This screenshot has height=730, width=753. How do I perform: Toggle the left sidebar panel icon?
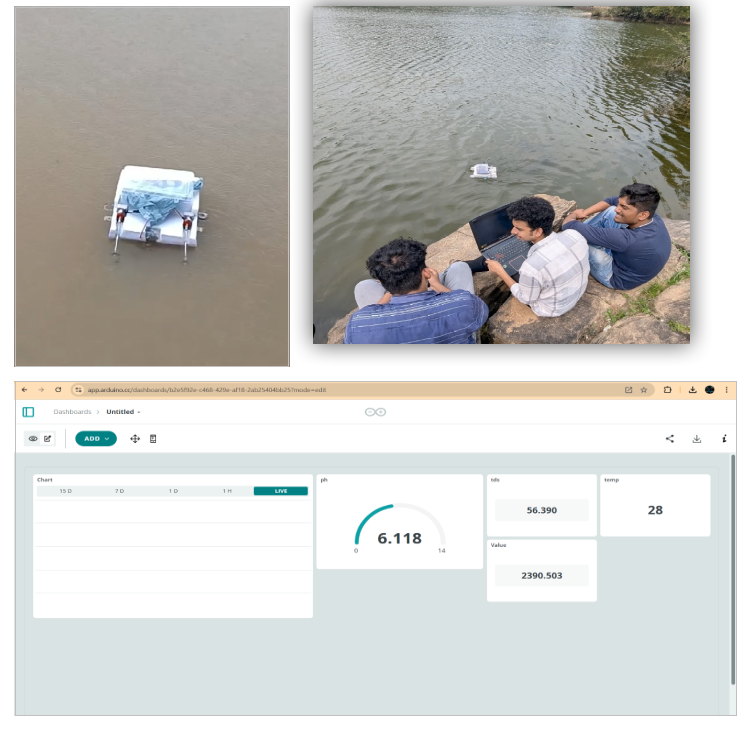[x=28, y=412]
